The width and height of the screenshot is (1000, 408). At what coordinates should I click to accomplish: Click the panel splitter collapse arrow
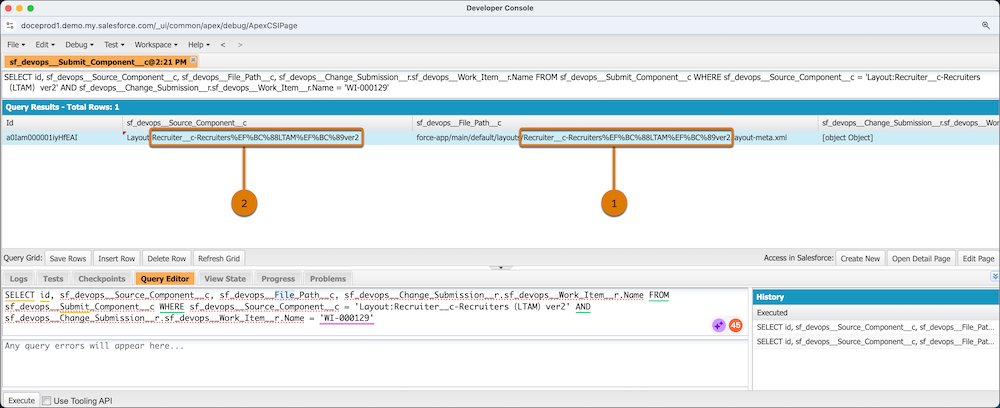[x=501, y=268]
